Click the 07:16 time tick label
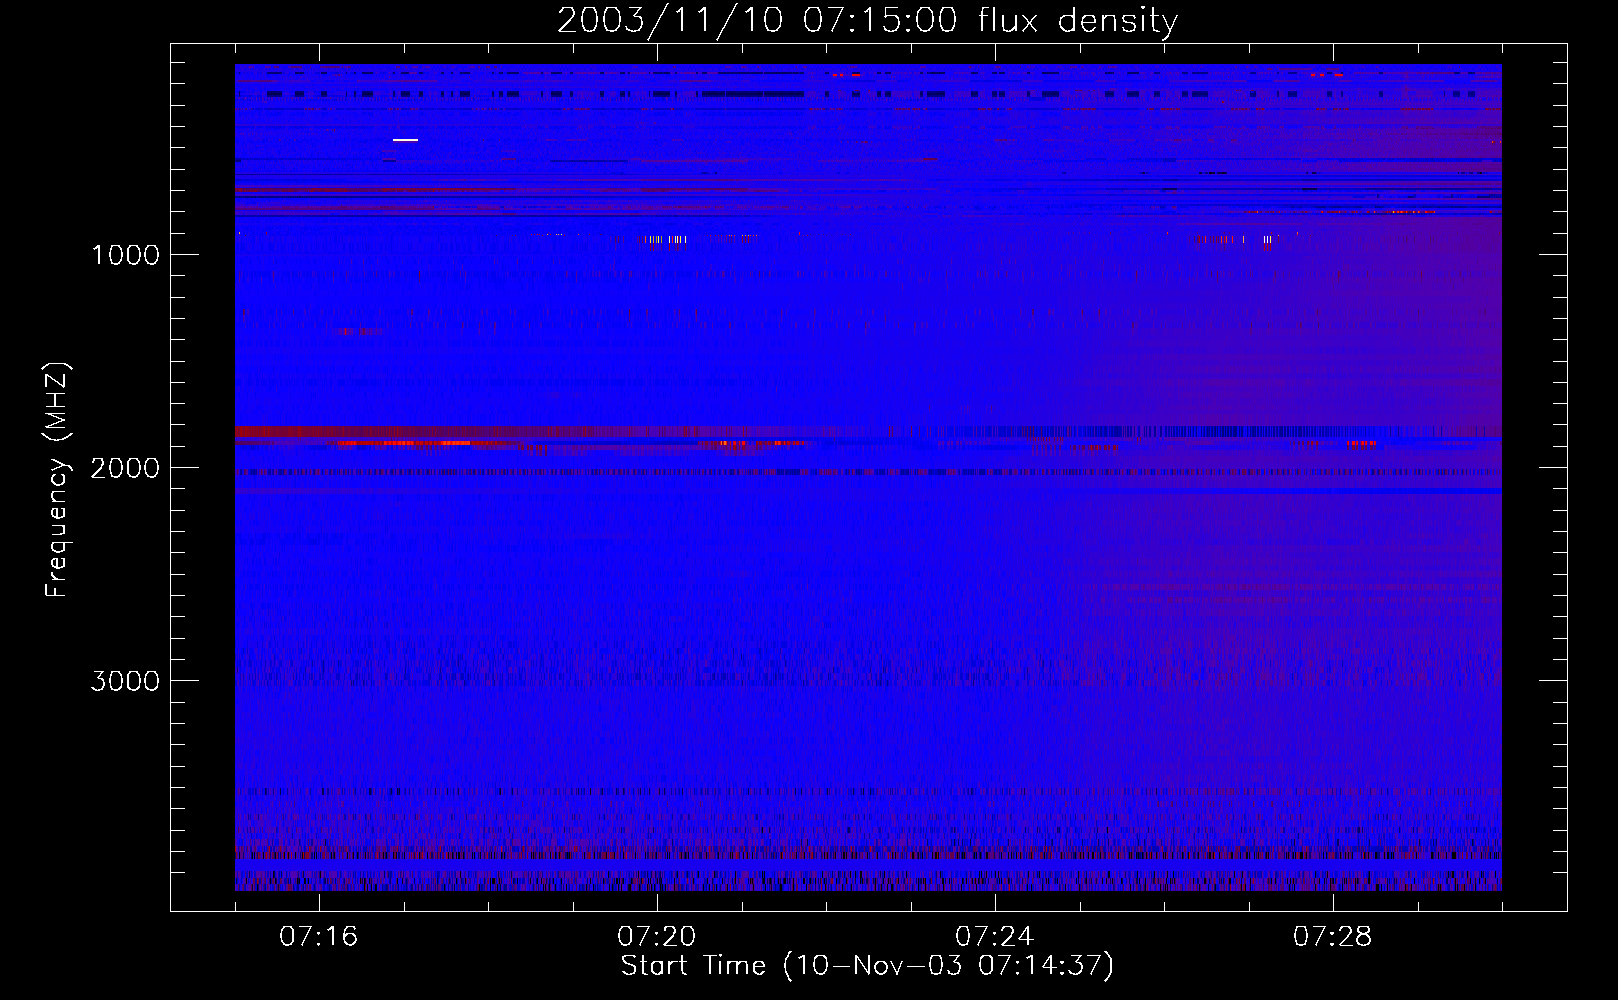The image size is (1618, 1000). click(319, 937)
